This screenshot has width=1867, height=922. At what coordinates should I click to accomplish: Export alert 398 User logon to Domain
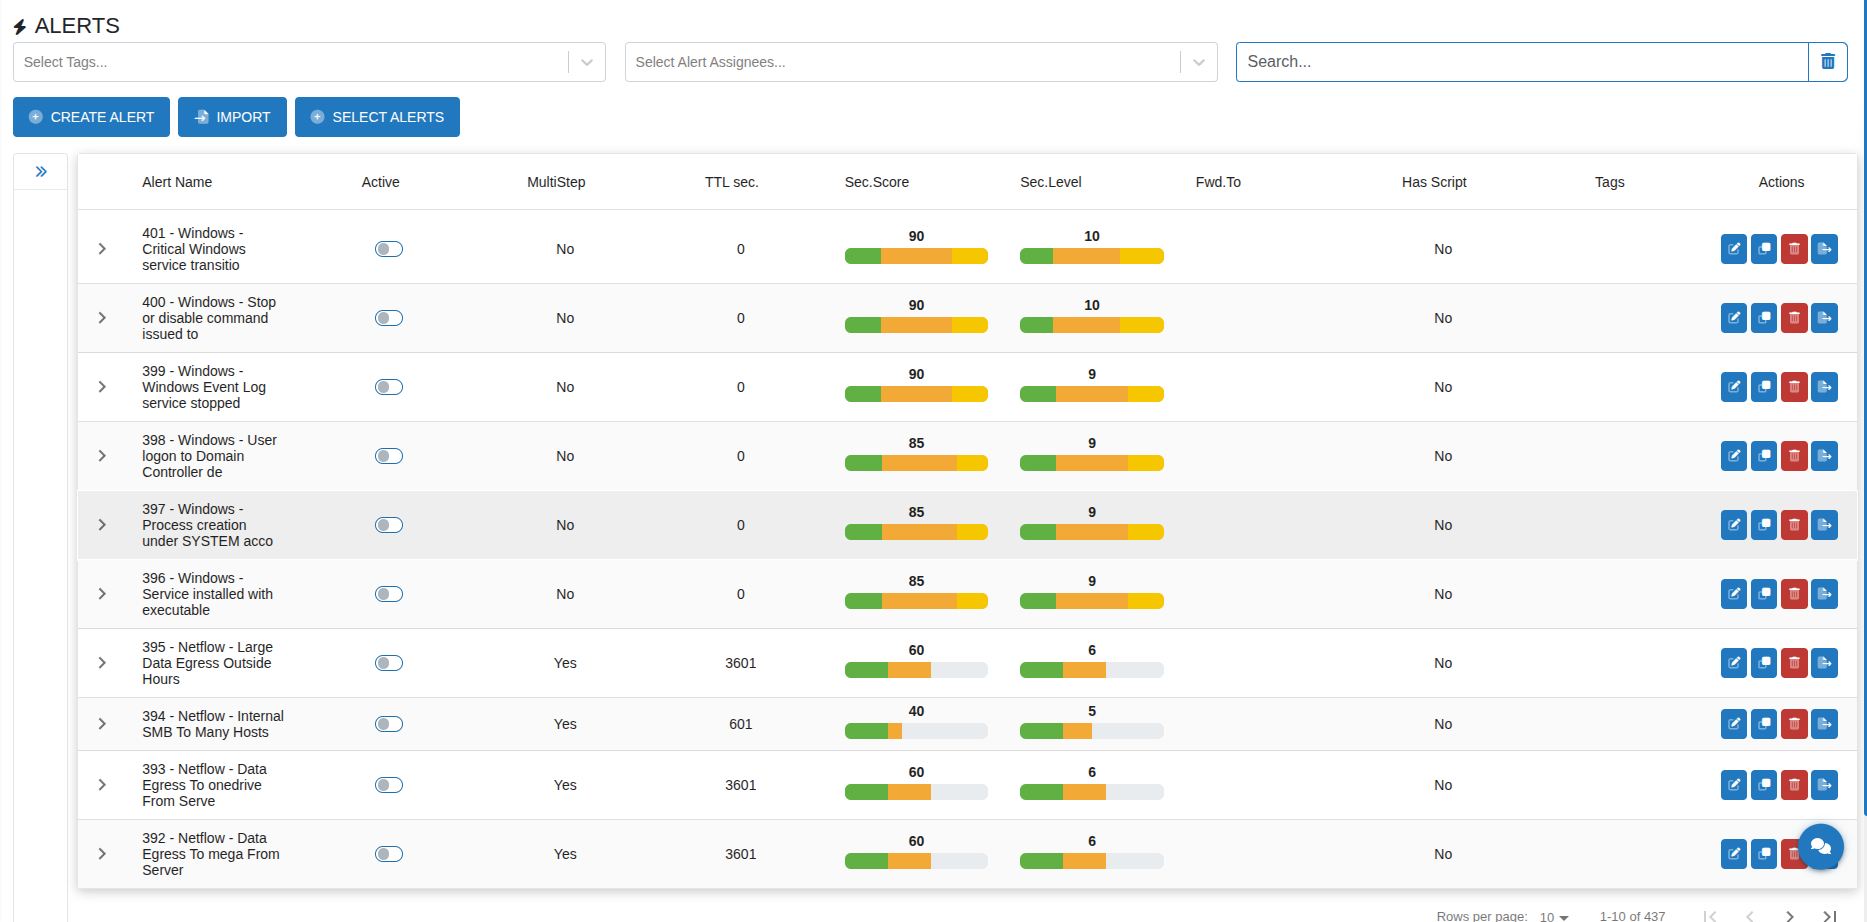pos(1824,456)
